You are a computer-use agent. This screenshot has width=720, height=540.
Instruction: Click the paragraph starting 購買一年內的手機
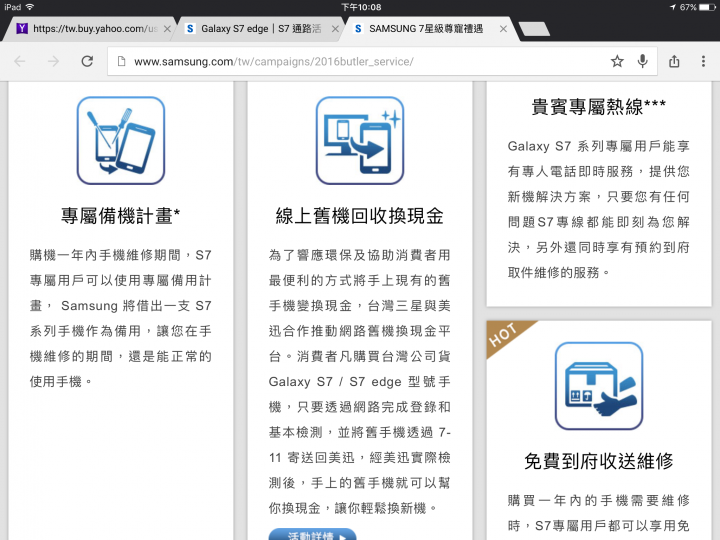(599, 513)
